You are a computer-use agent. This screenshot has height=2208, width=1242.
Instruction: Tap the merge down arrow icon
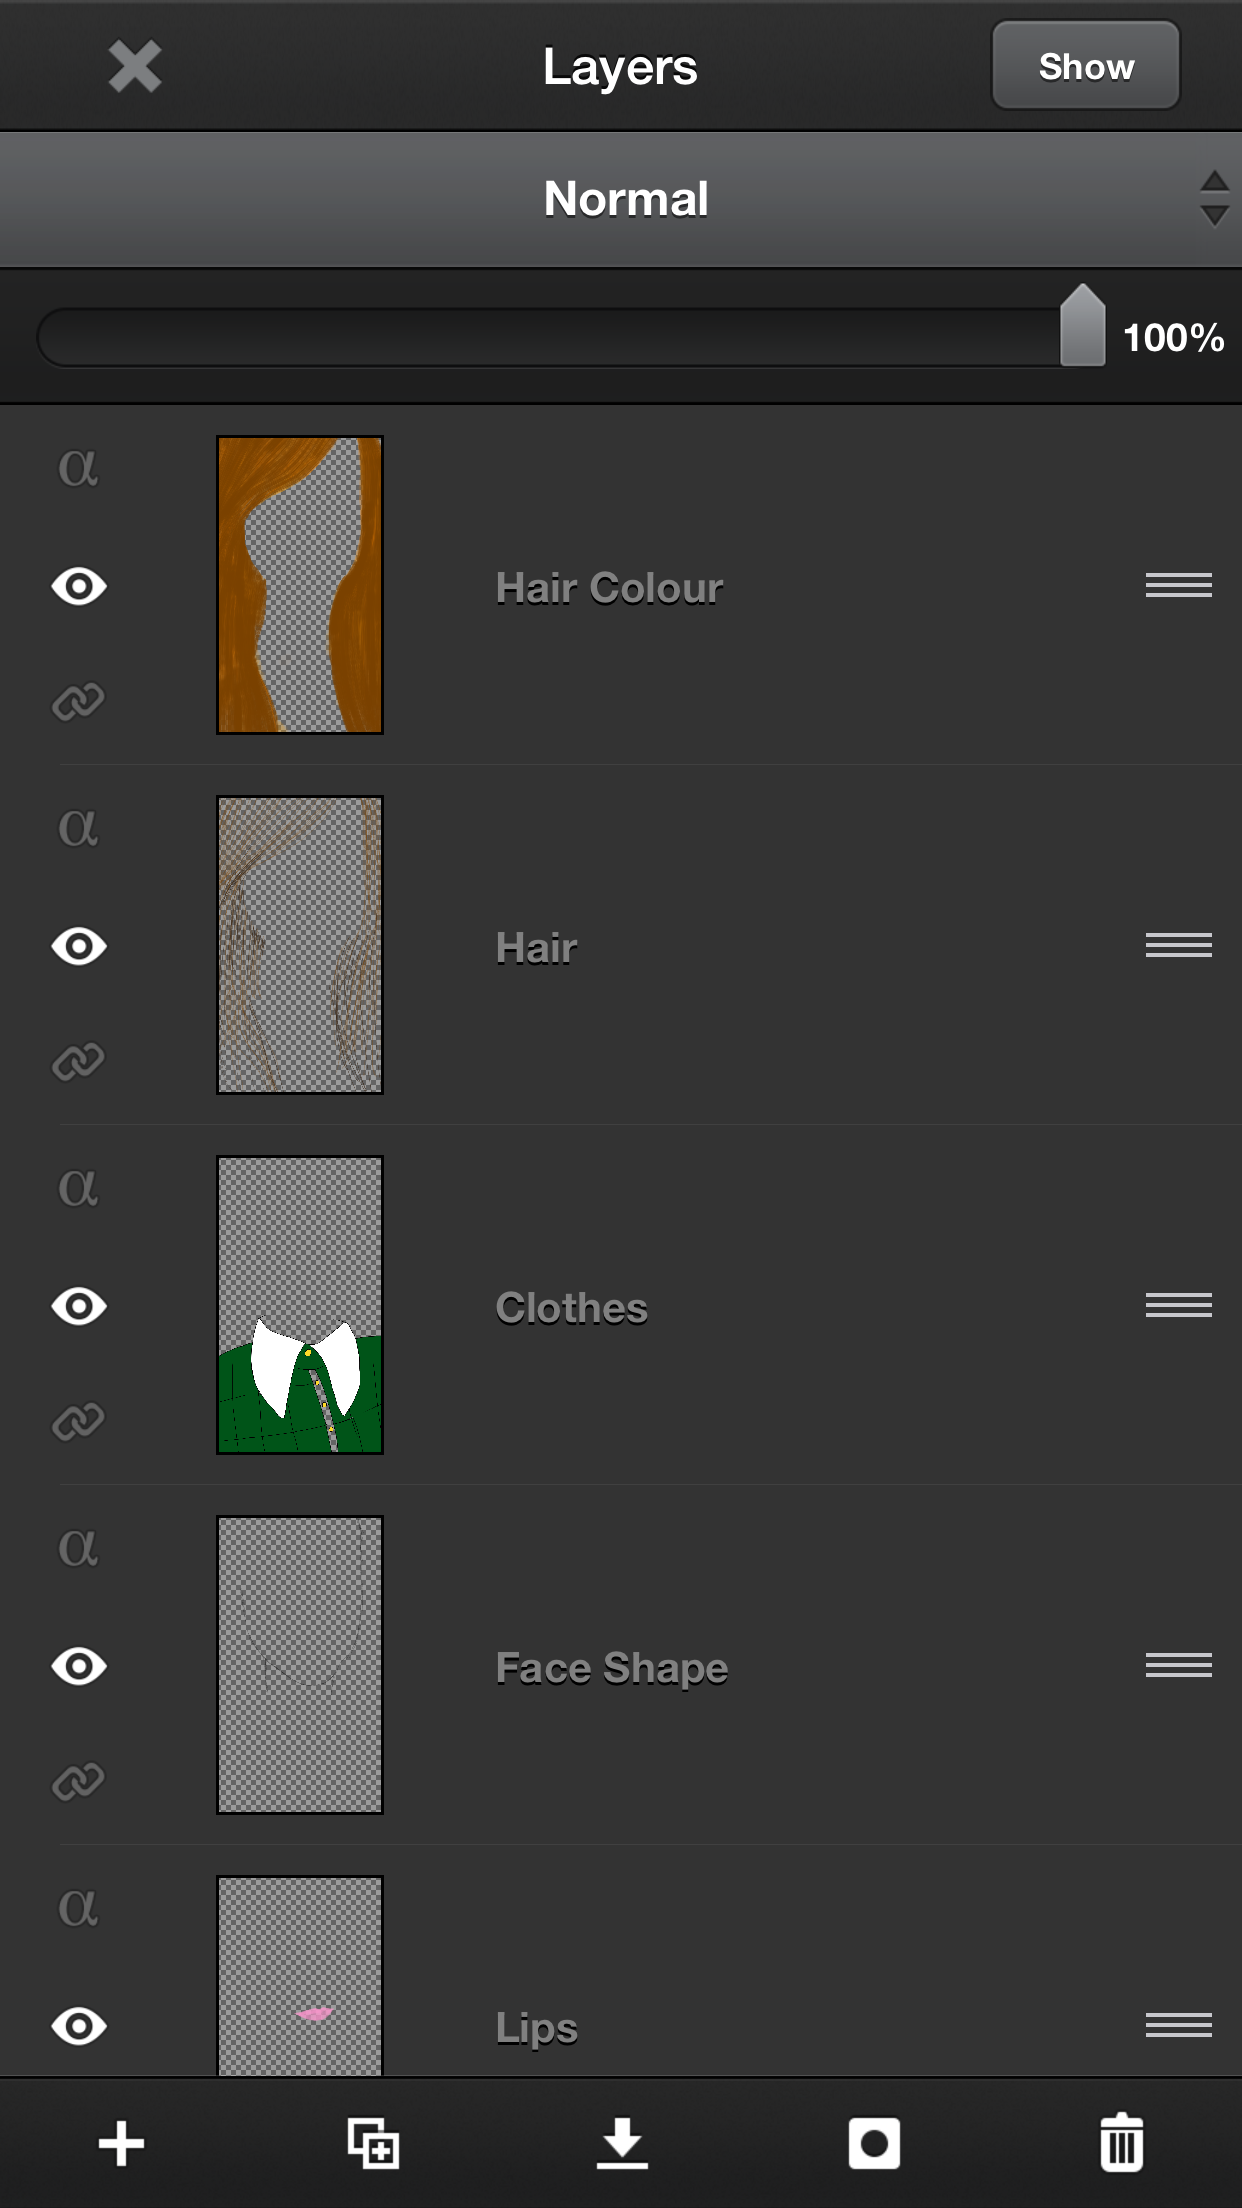coord(622,2144)
